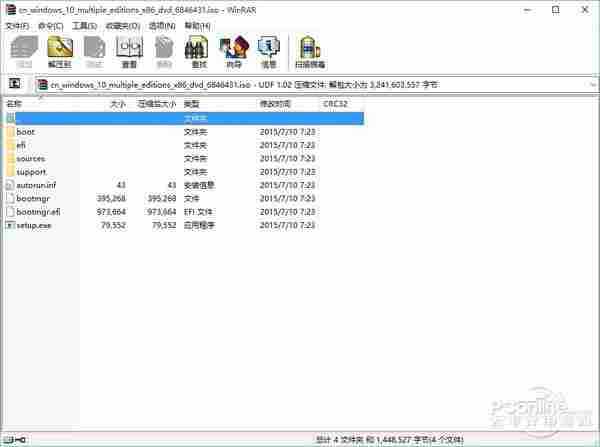
Task: Go up one level using arrow button
Action: pyautogui.click(x=15, y=85)
